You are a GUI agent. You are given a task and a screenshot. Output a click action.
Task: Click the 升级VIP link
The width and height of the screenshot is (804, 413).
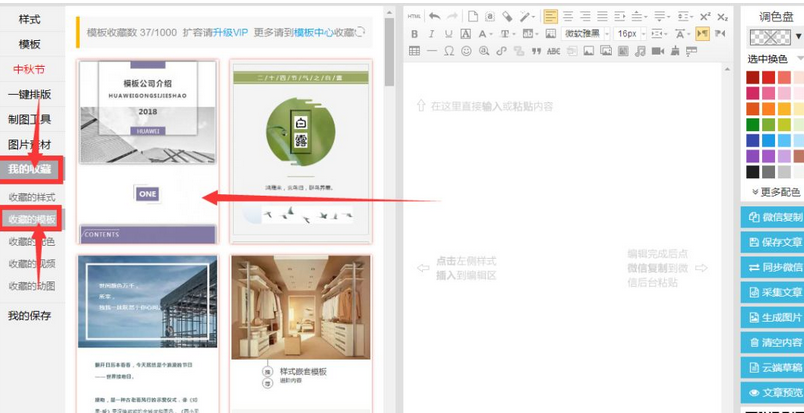click(x=231, y=32)
